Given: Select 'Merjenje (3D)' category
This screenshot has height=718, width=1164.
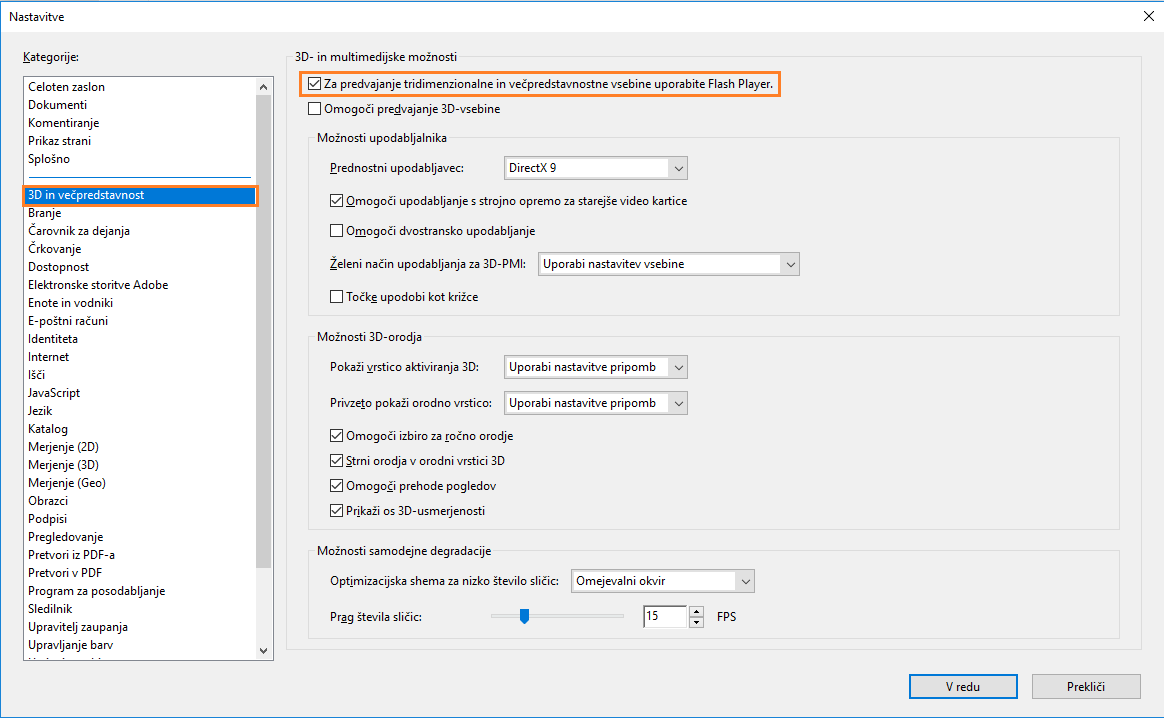Looking at the screenshot, I should tap(140, 465).
